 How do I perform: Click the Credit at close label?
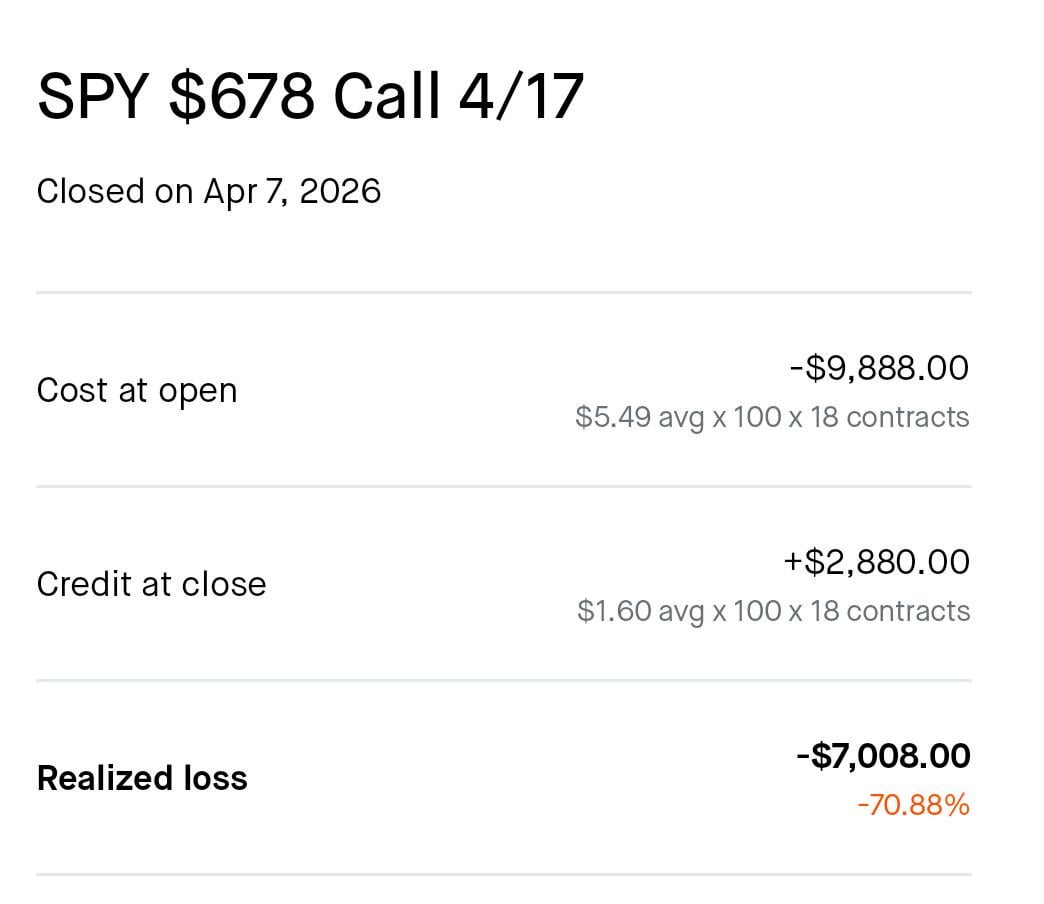pos(151,584)
